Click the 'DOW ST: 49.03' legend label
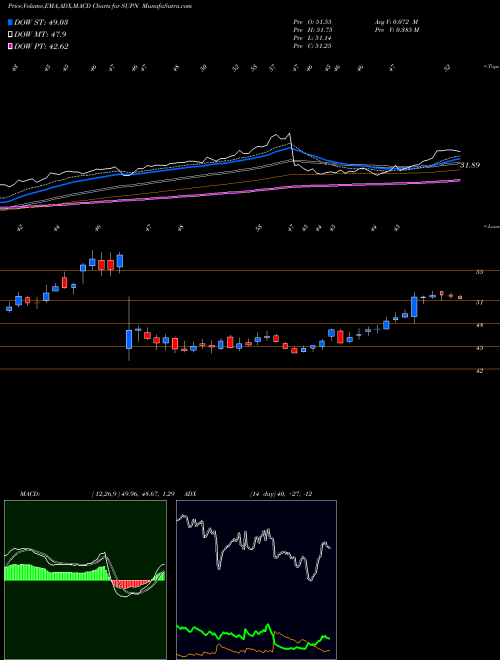 [x=41, y=22]
